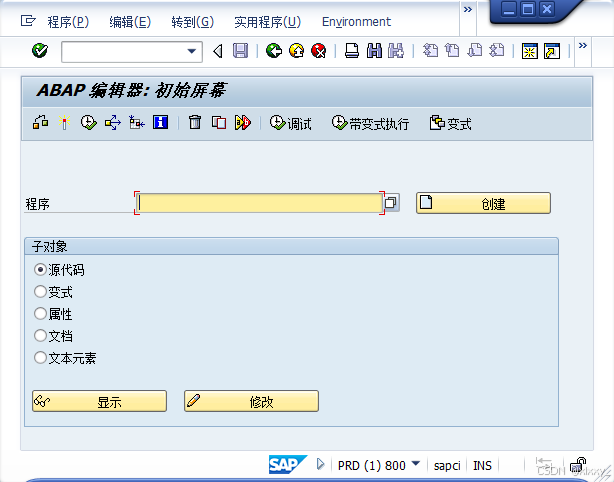Open the command field dropdown arrow
Screen dimensions: 614x482
[x=191, y=51]
